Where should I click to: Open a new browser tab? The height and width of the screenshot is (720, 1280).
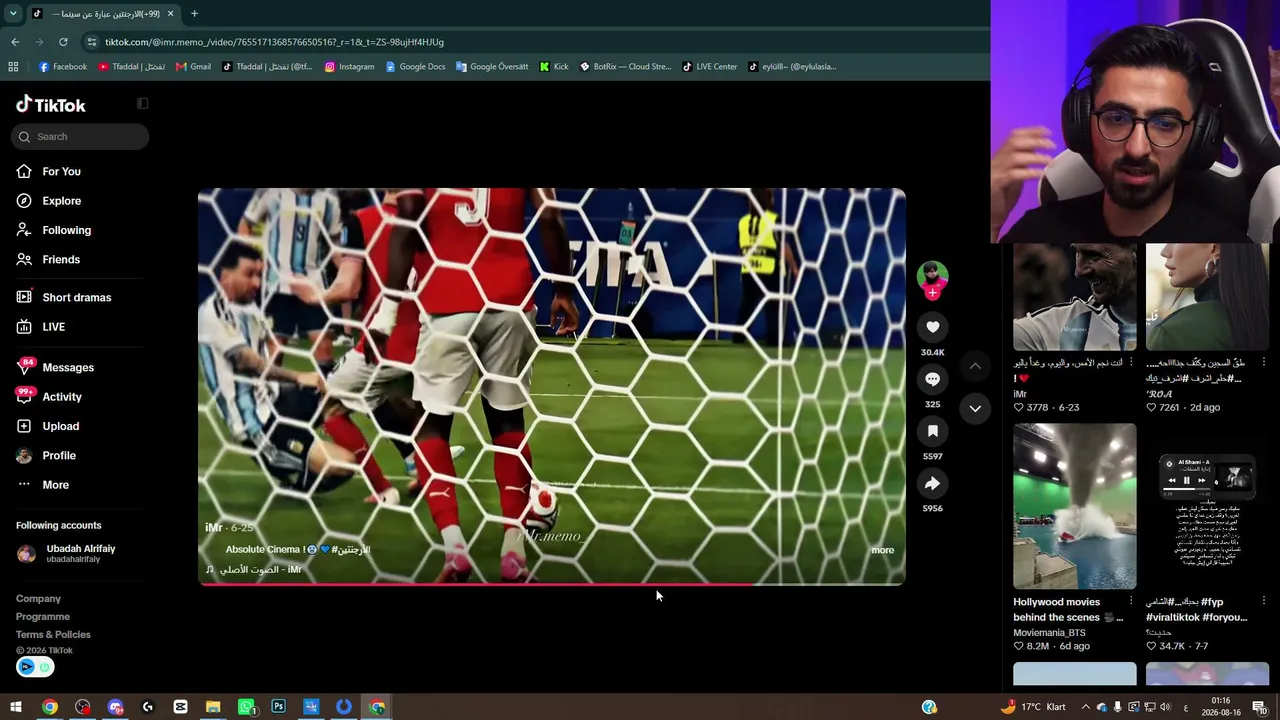194,14
